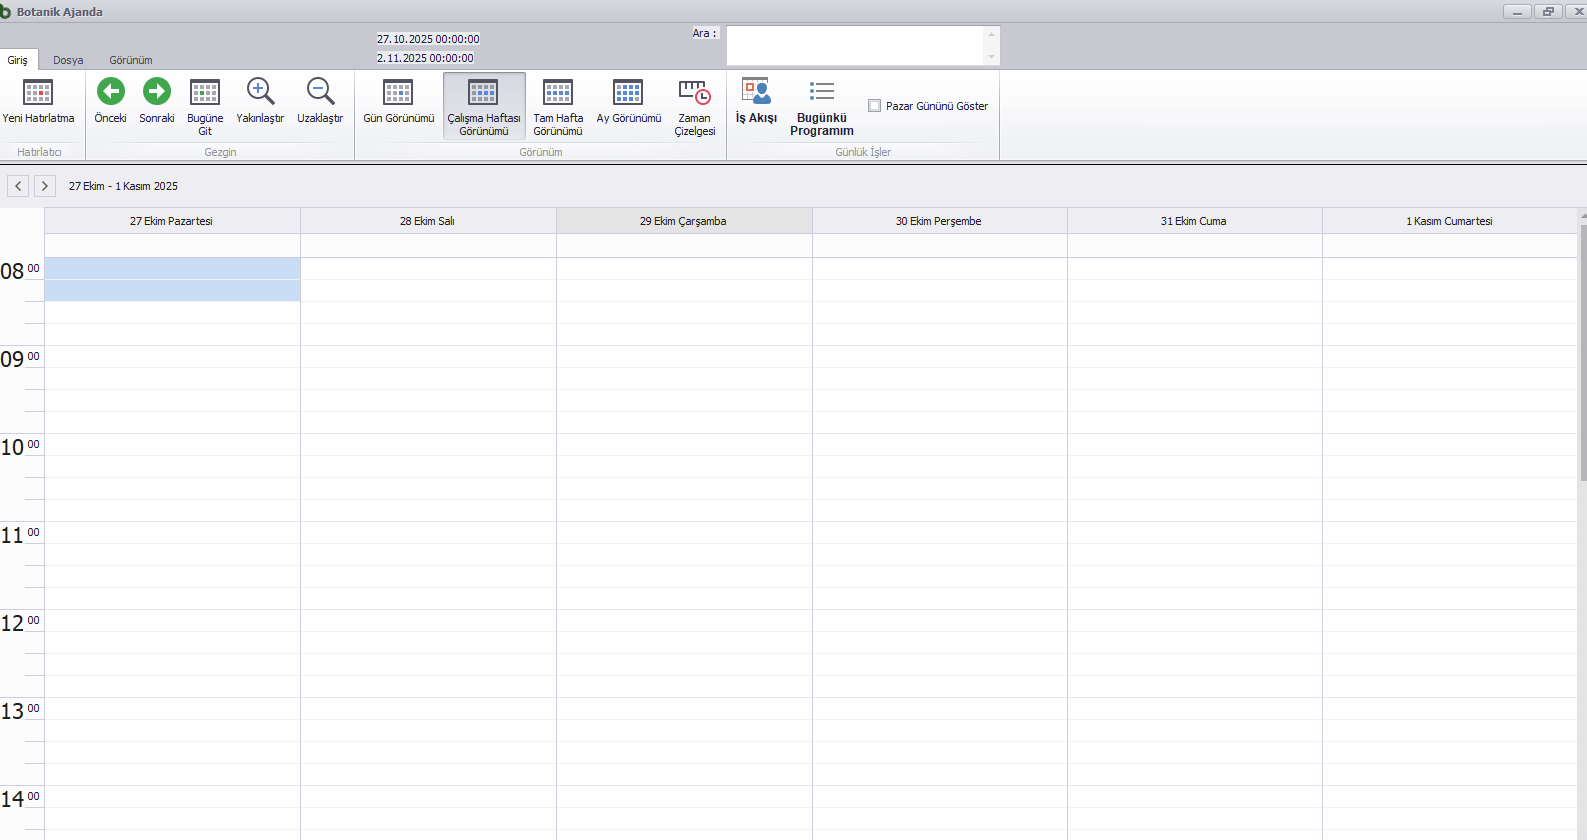Open the Görünüm ribbon tab
1587x840 pixels.
coord(131,60)
